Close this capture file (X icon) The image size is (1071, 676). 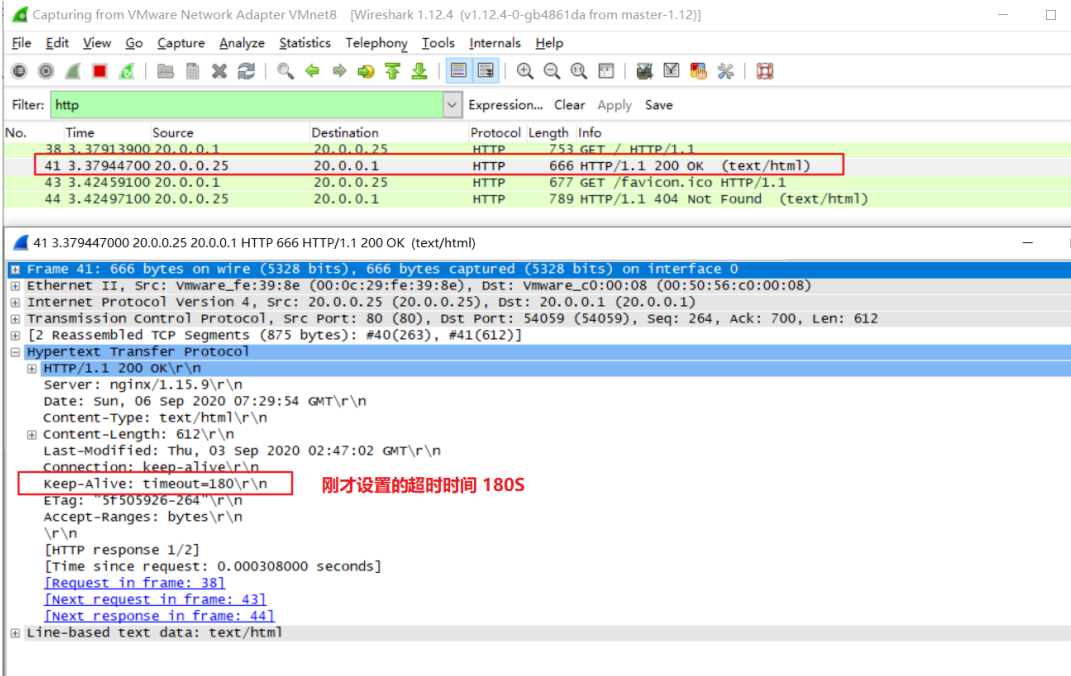[x=219, y=71]
